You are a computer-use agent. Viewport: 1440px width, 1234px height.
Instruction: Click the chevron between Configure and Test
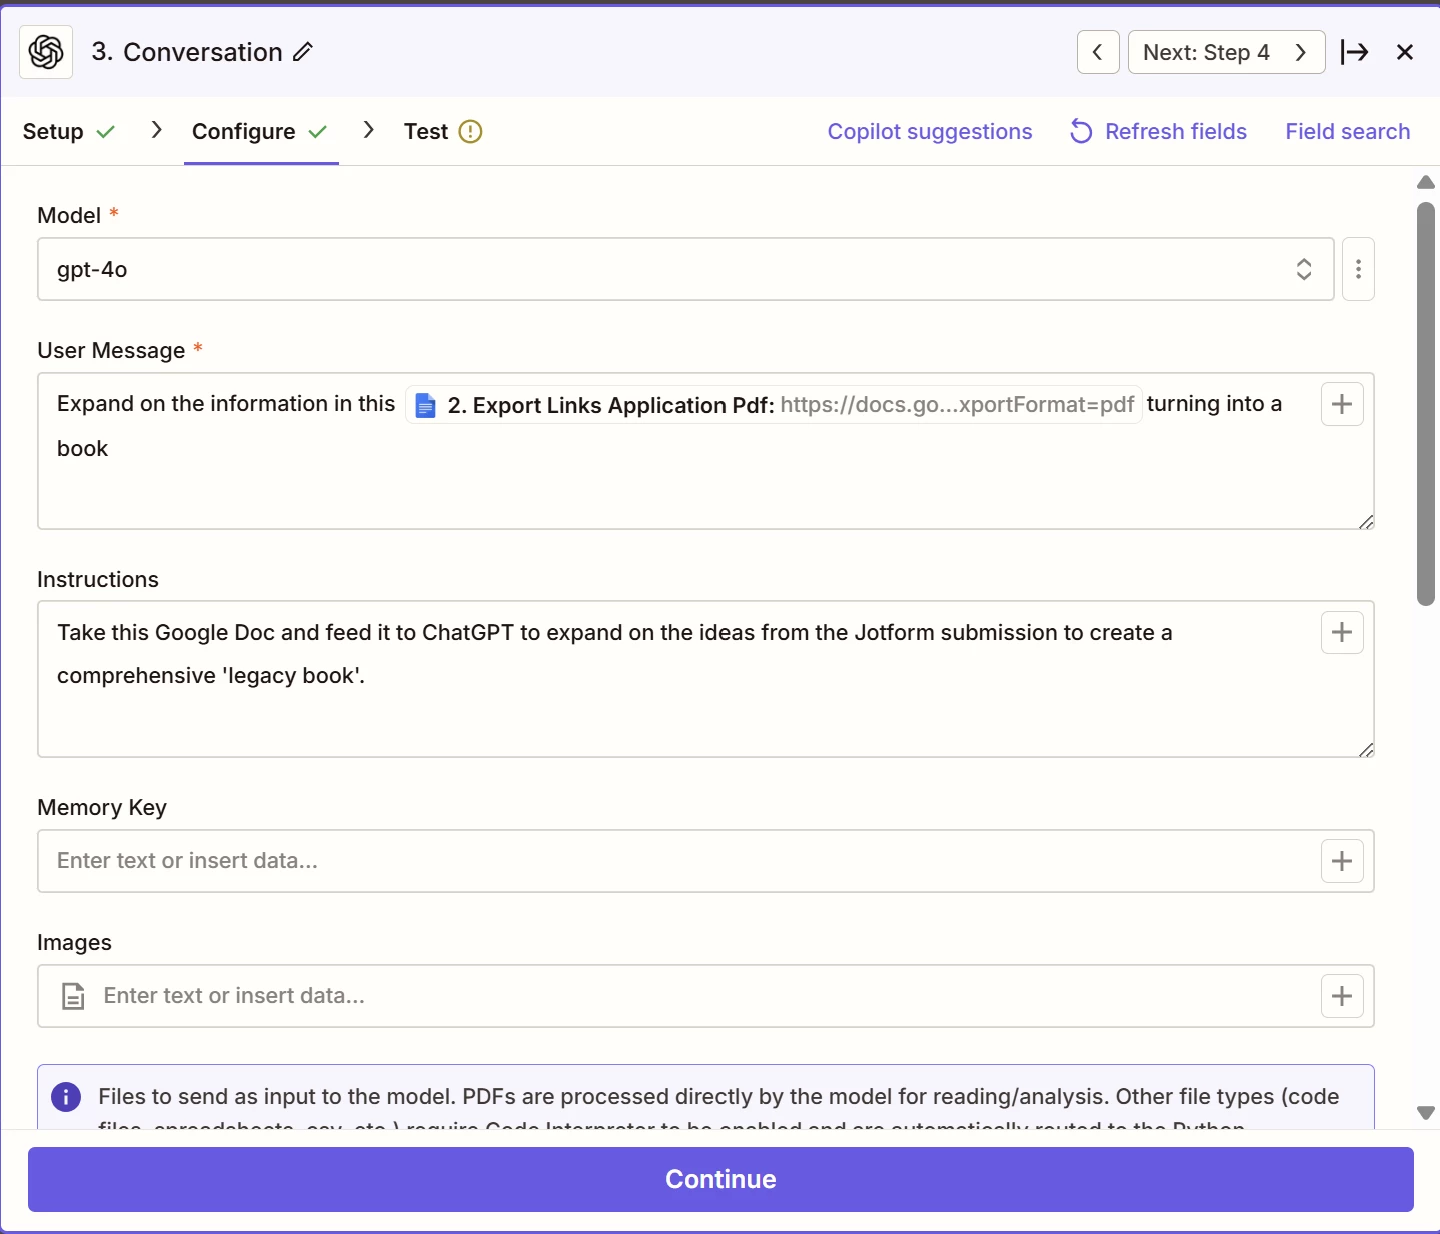tap(368, 130)
